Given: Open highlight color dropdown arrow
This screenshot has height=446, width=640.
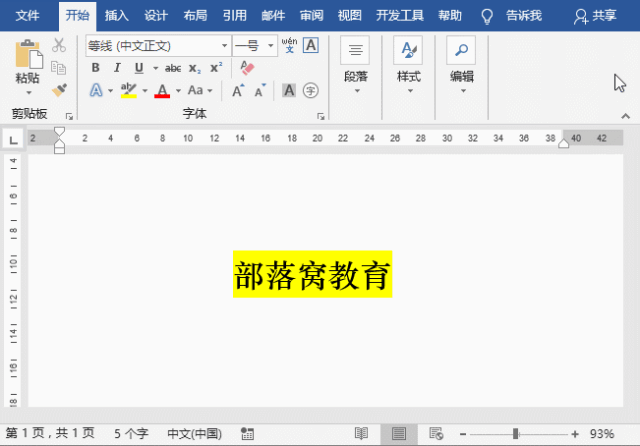Looking at the screenshot, I should [x=144, y=91].
